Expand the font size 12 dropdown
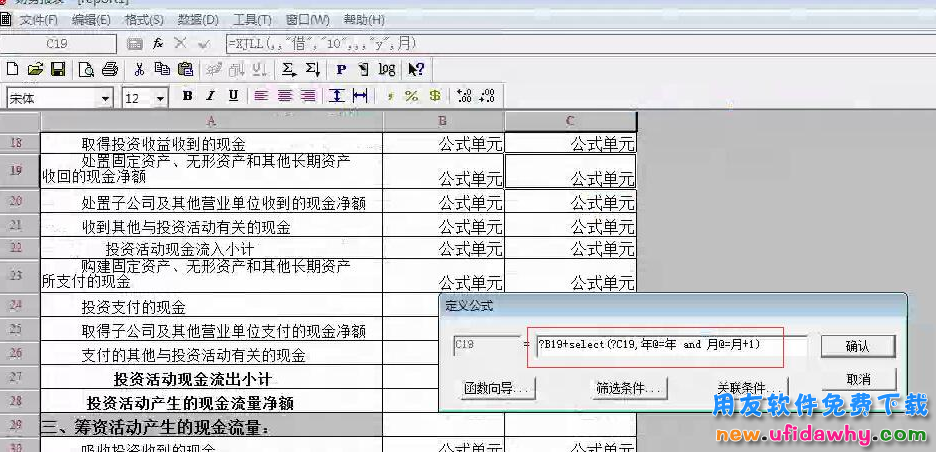Viewport: 936px width, 452px height. click(x=160, y=98)
